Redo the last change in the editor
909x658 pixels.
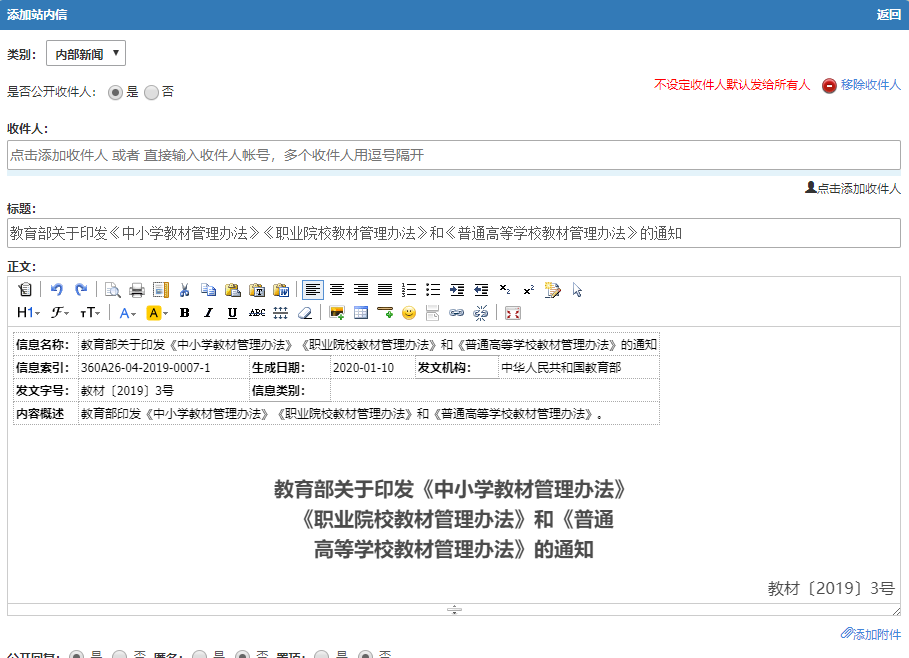[x=82, y=289]
